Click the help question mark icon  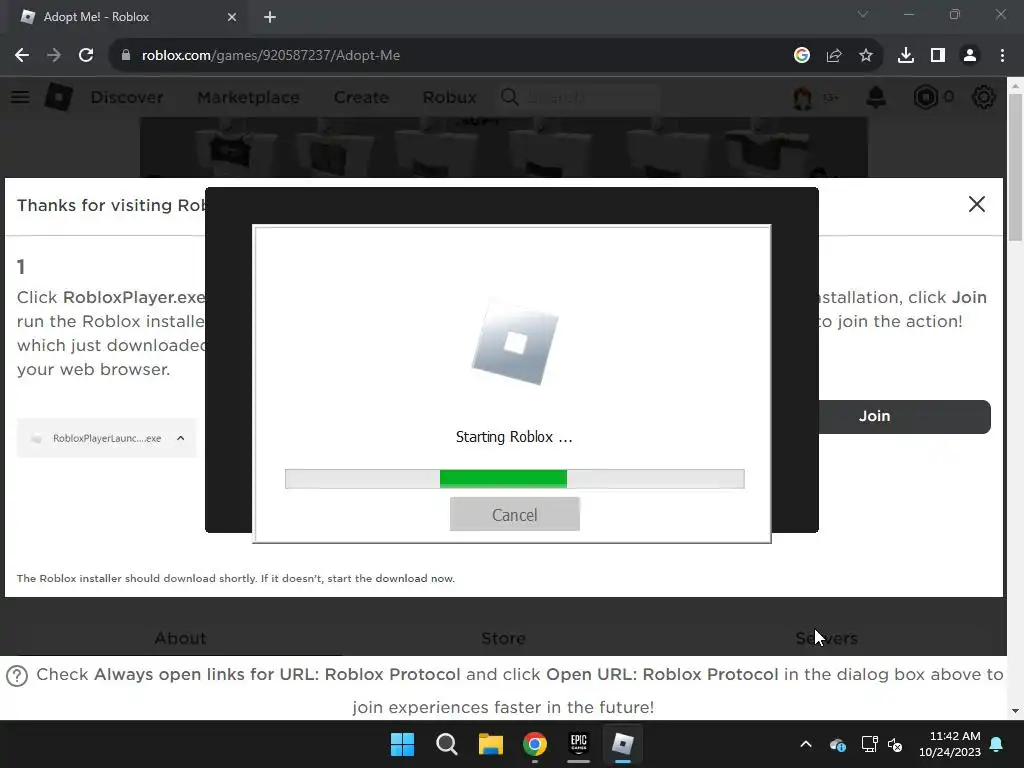click(17, 676)
